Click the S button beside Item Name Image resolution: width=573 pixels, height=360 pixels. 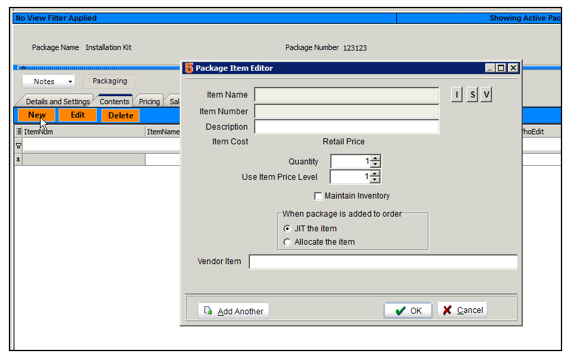(472, 95)
